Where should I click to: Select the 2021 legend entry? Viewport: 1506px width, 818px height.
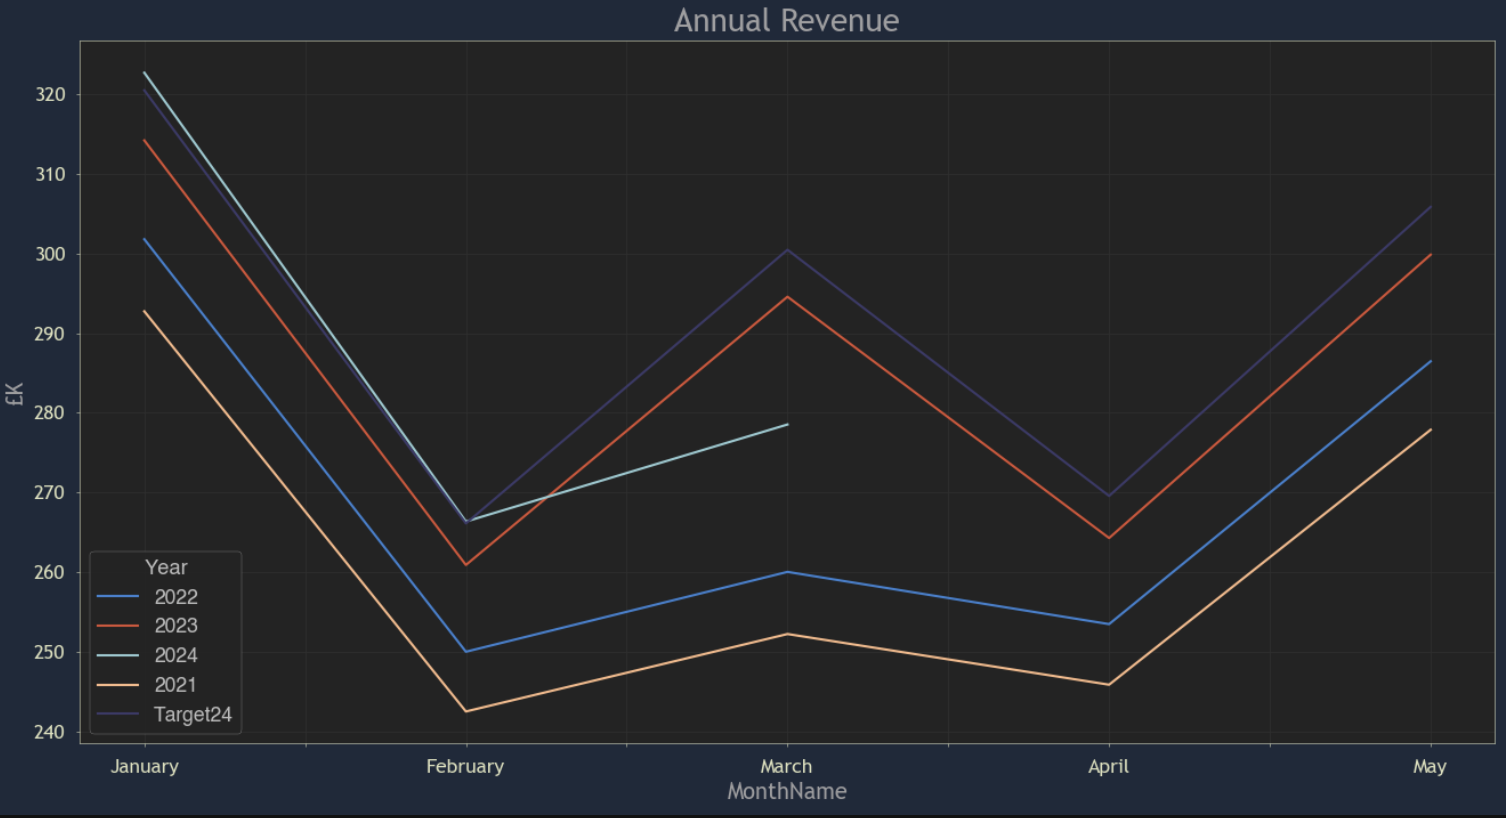(148, 685)
